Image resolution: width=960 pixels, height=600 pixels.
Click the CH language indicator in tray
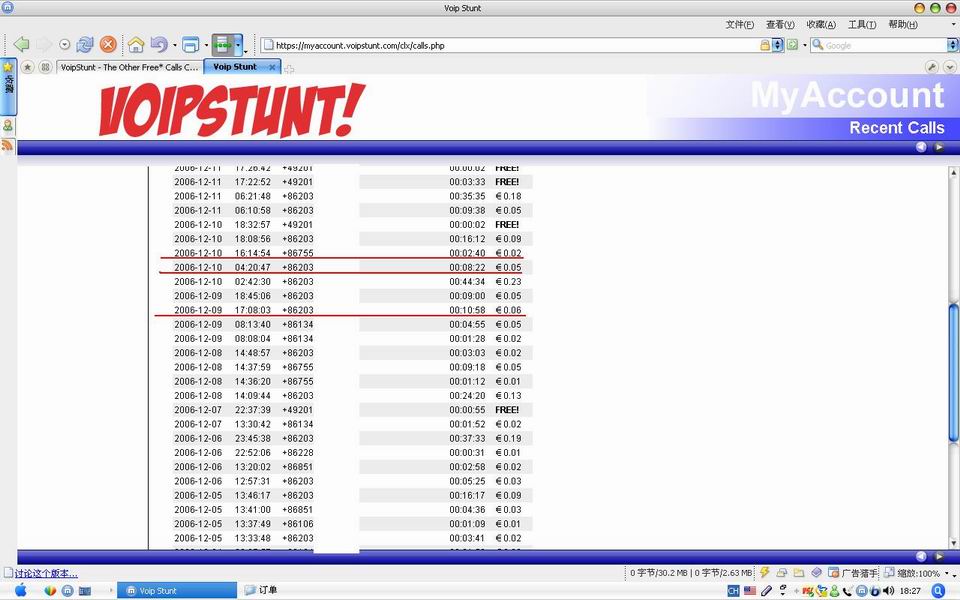[733, 591]
